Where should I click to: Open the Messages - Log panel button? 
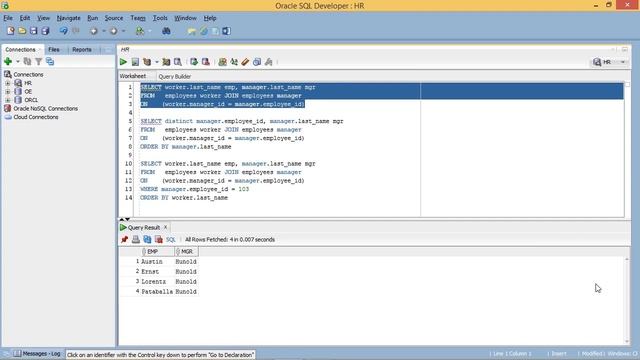point(38,353)
